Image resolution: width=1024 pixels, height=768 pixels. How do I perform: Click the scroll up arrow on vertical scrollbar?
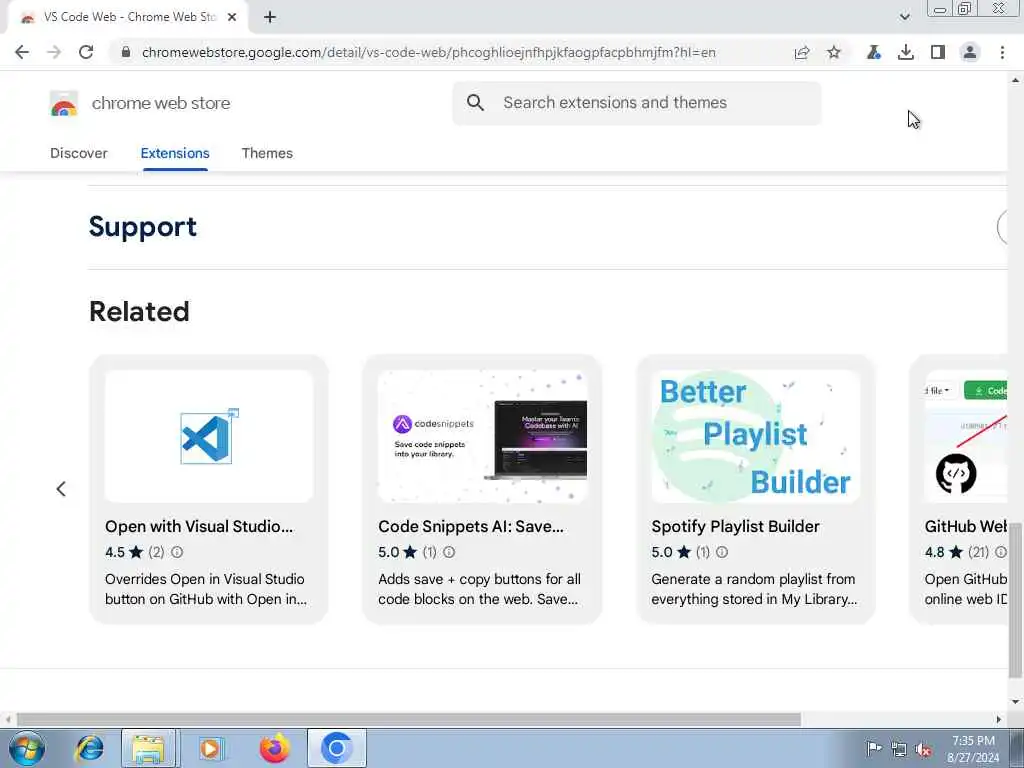click(1015, 80)
